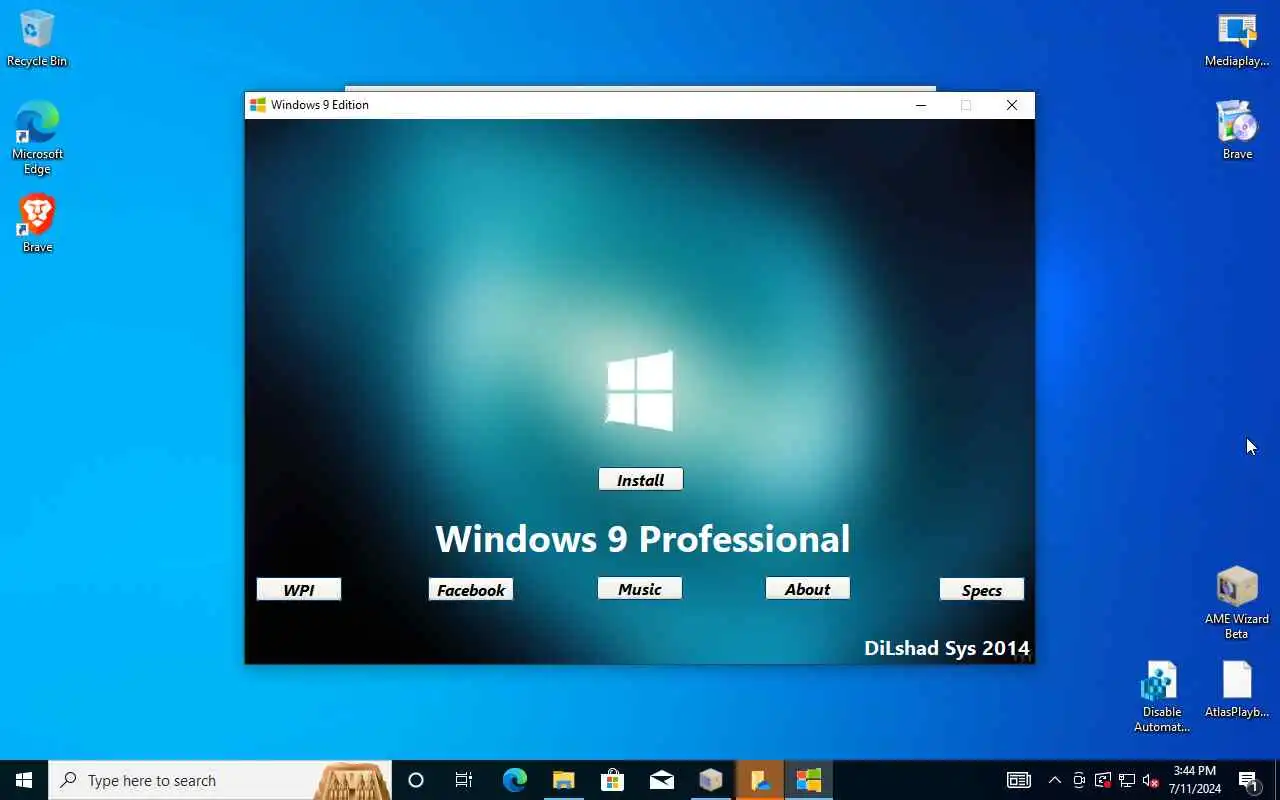Click the taskbar search box
Screen dimensions: 1280x800
pos(220,780)
